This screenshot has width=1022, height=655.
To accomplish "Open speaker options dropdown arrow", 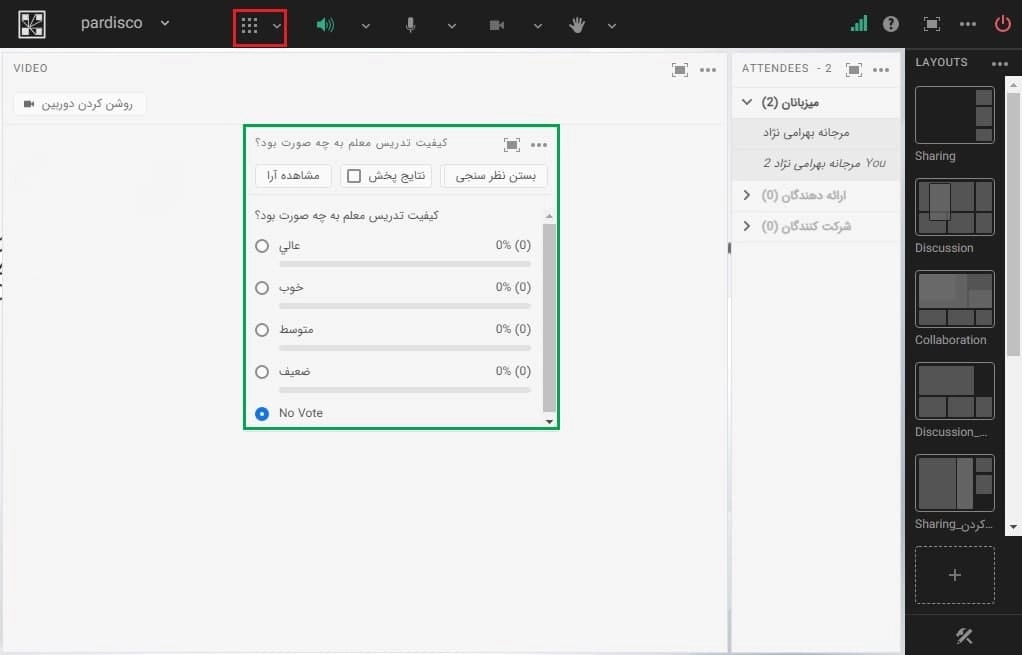I will click(x=366, y=26).
